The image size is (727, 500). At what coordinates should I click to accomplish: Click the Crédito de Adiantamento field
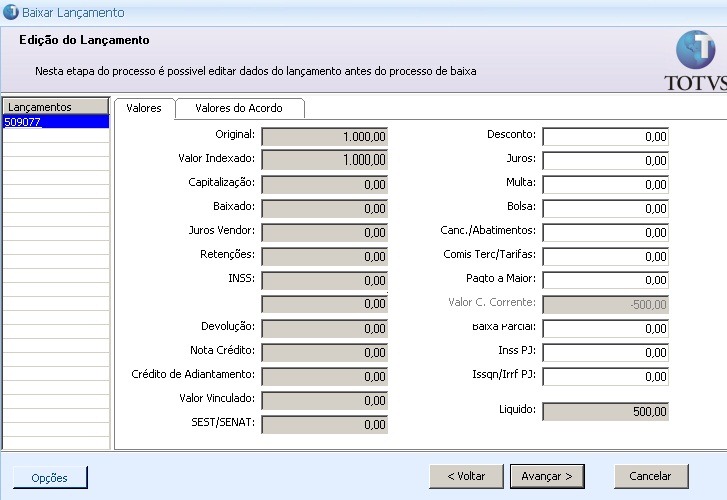tap(325, 377)
